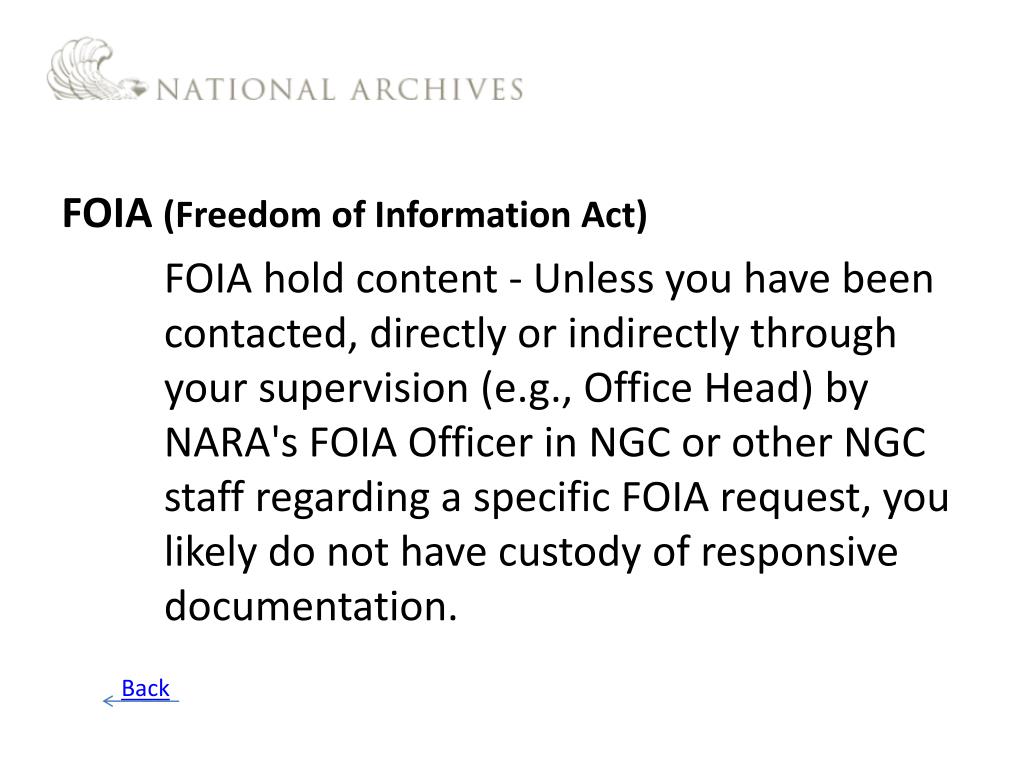Click the word 'contacted,' in the paragraph

(261, 334)
